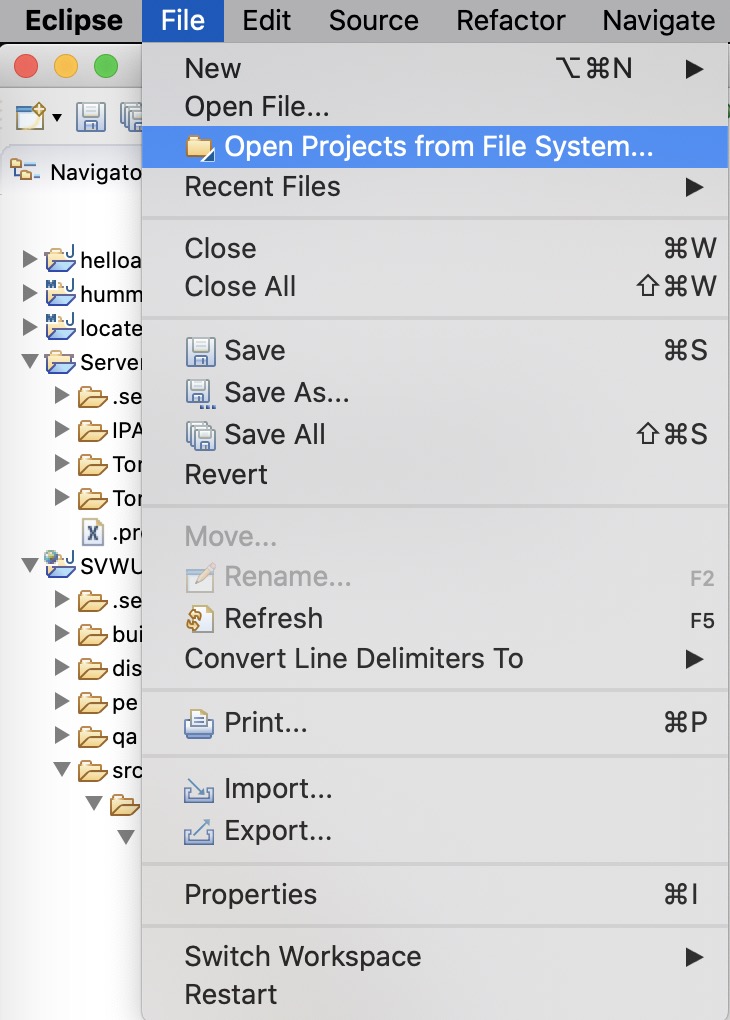Choose Close in the File menu
The width and height of the screenshot is (730, 1020).
pos(435,248)
